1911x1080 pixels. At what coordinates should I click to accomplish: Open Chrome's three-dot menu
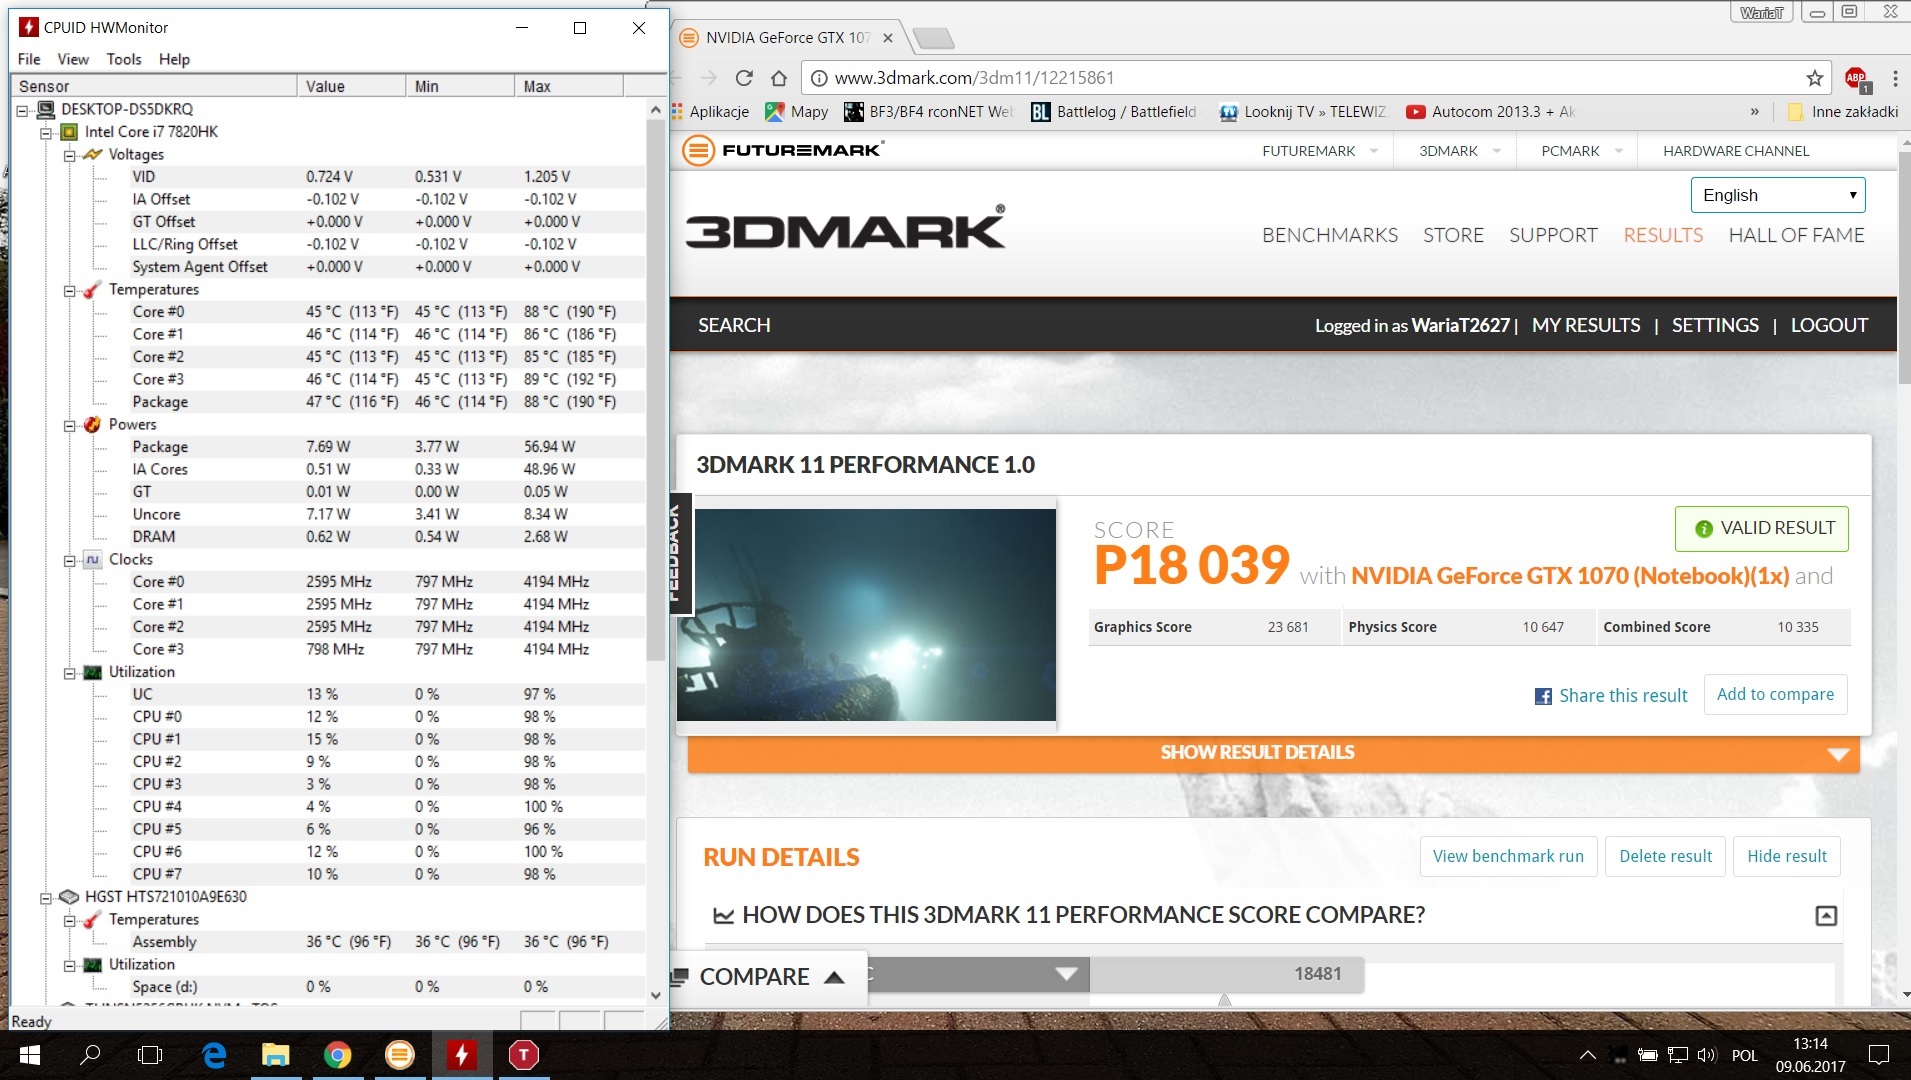point(1895,78)
